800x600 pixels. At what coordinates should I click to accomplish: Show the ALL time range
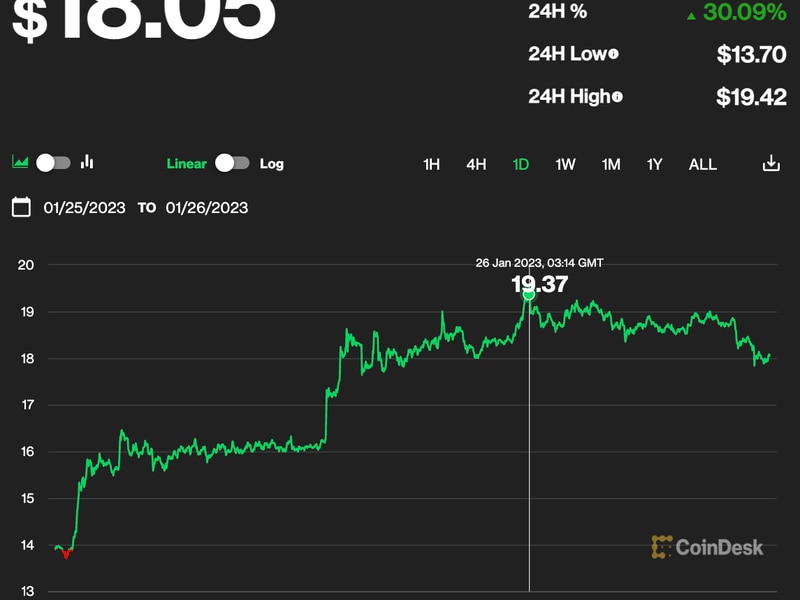pos(703,164)
